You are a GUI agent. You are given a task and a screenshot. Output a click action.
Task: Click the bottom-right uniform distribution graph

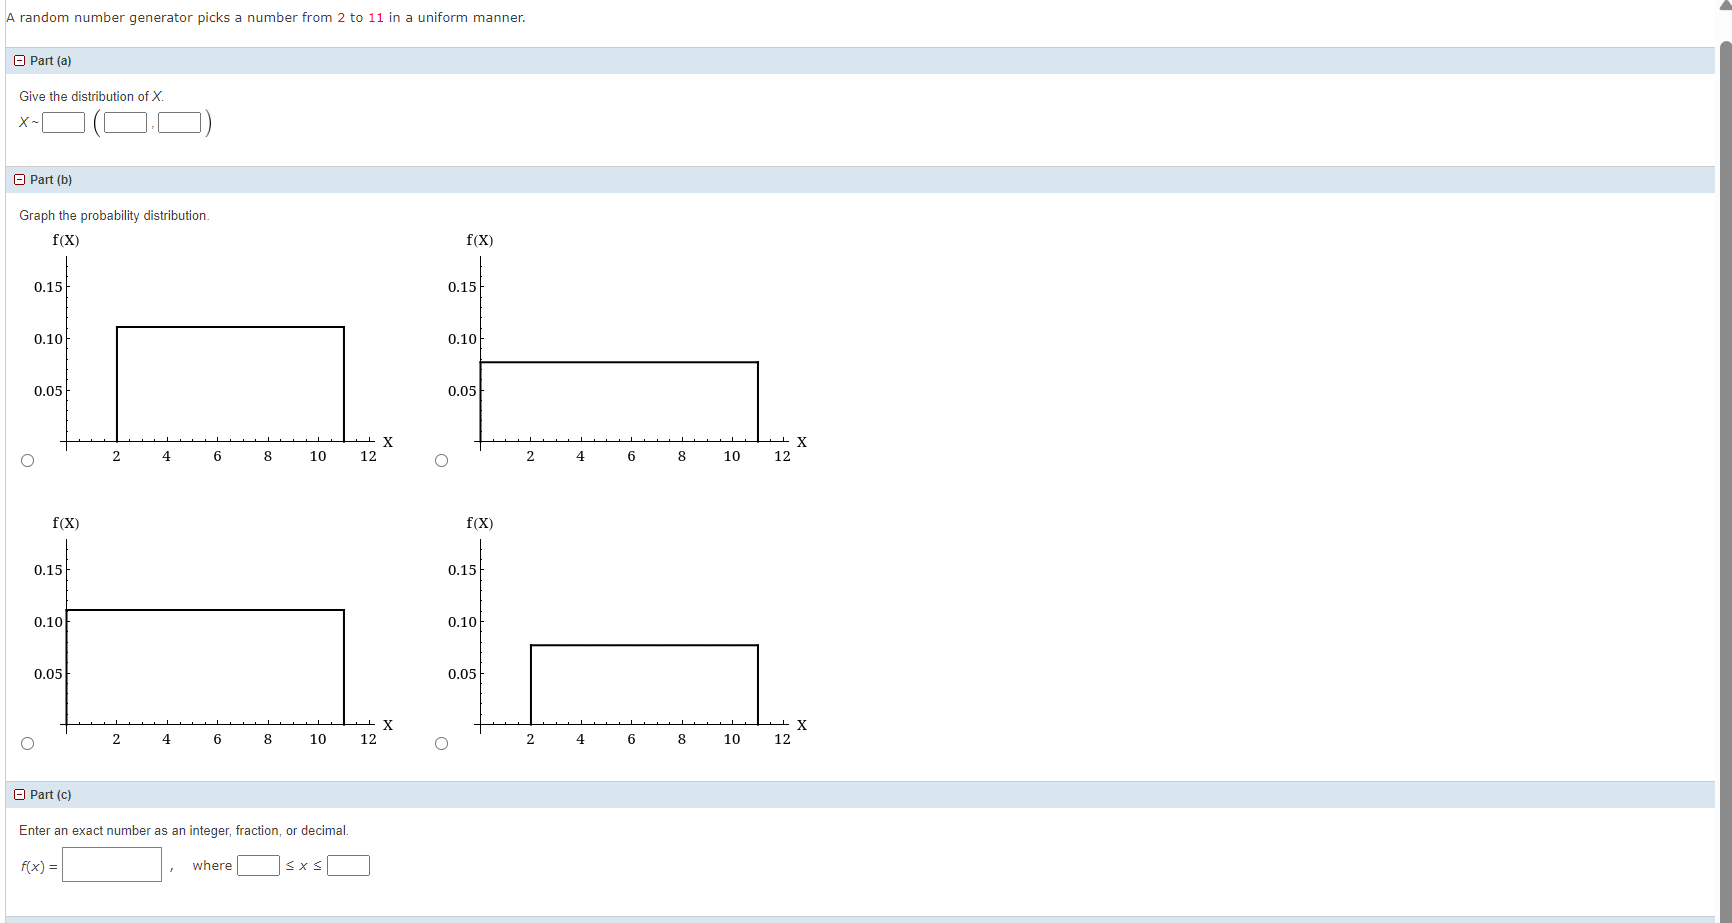pyautogui.click(x=627, y=632)
